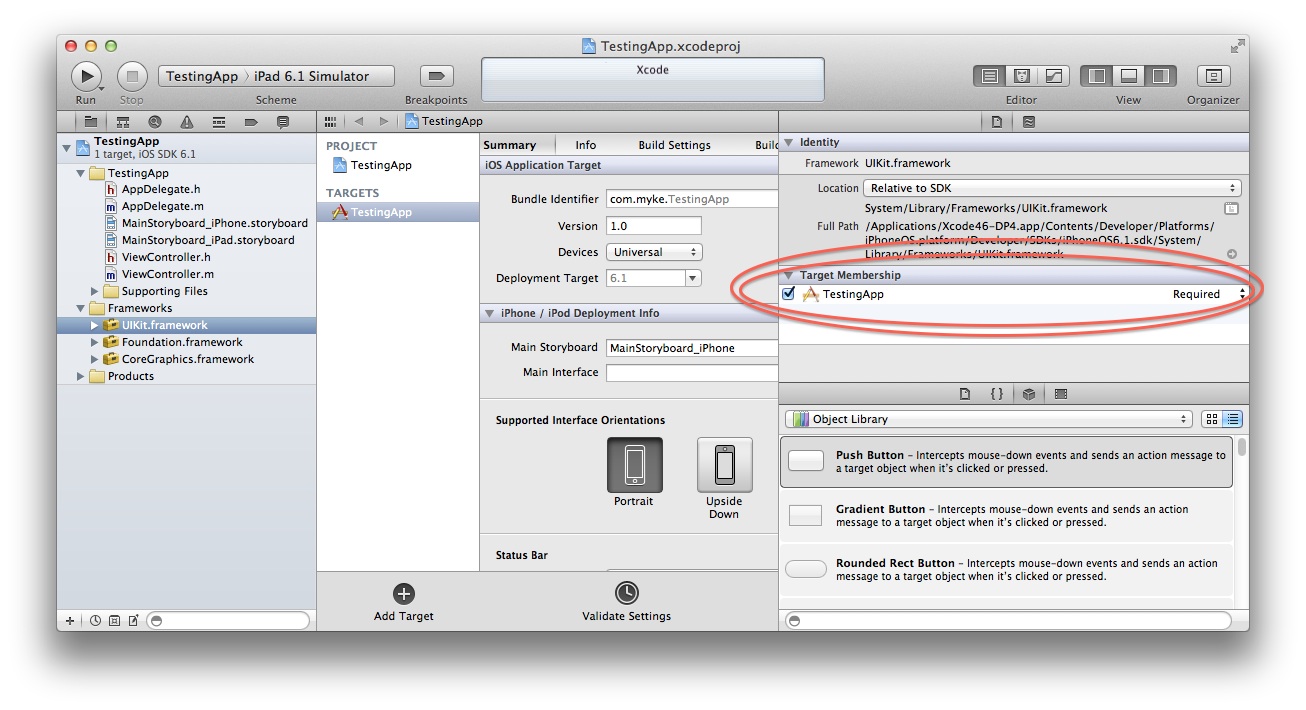Show the Standard editor
1306x710 pixels.
(x=990, y=76)
